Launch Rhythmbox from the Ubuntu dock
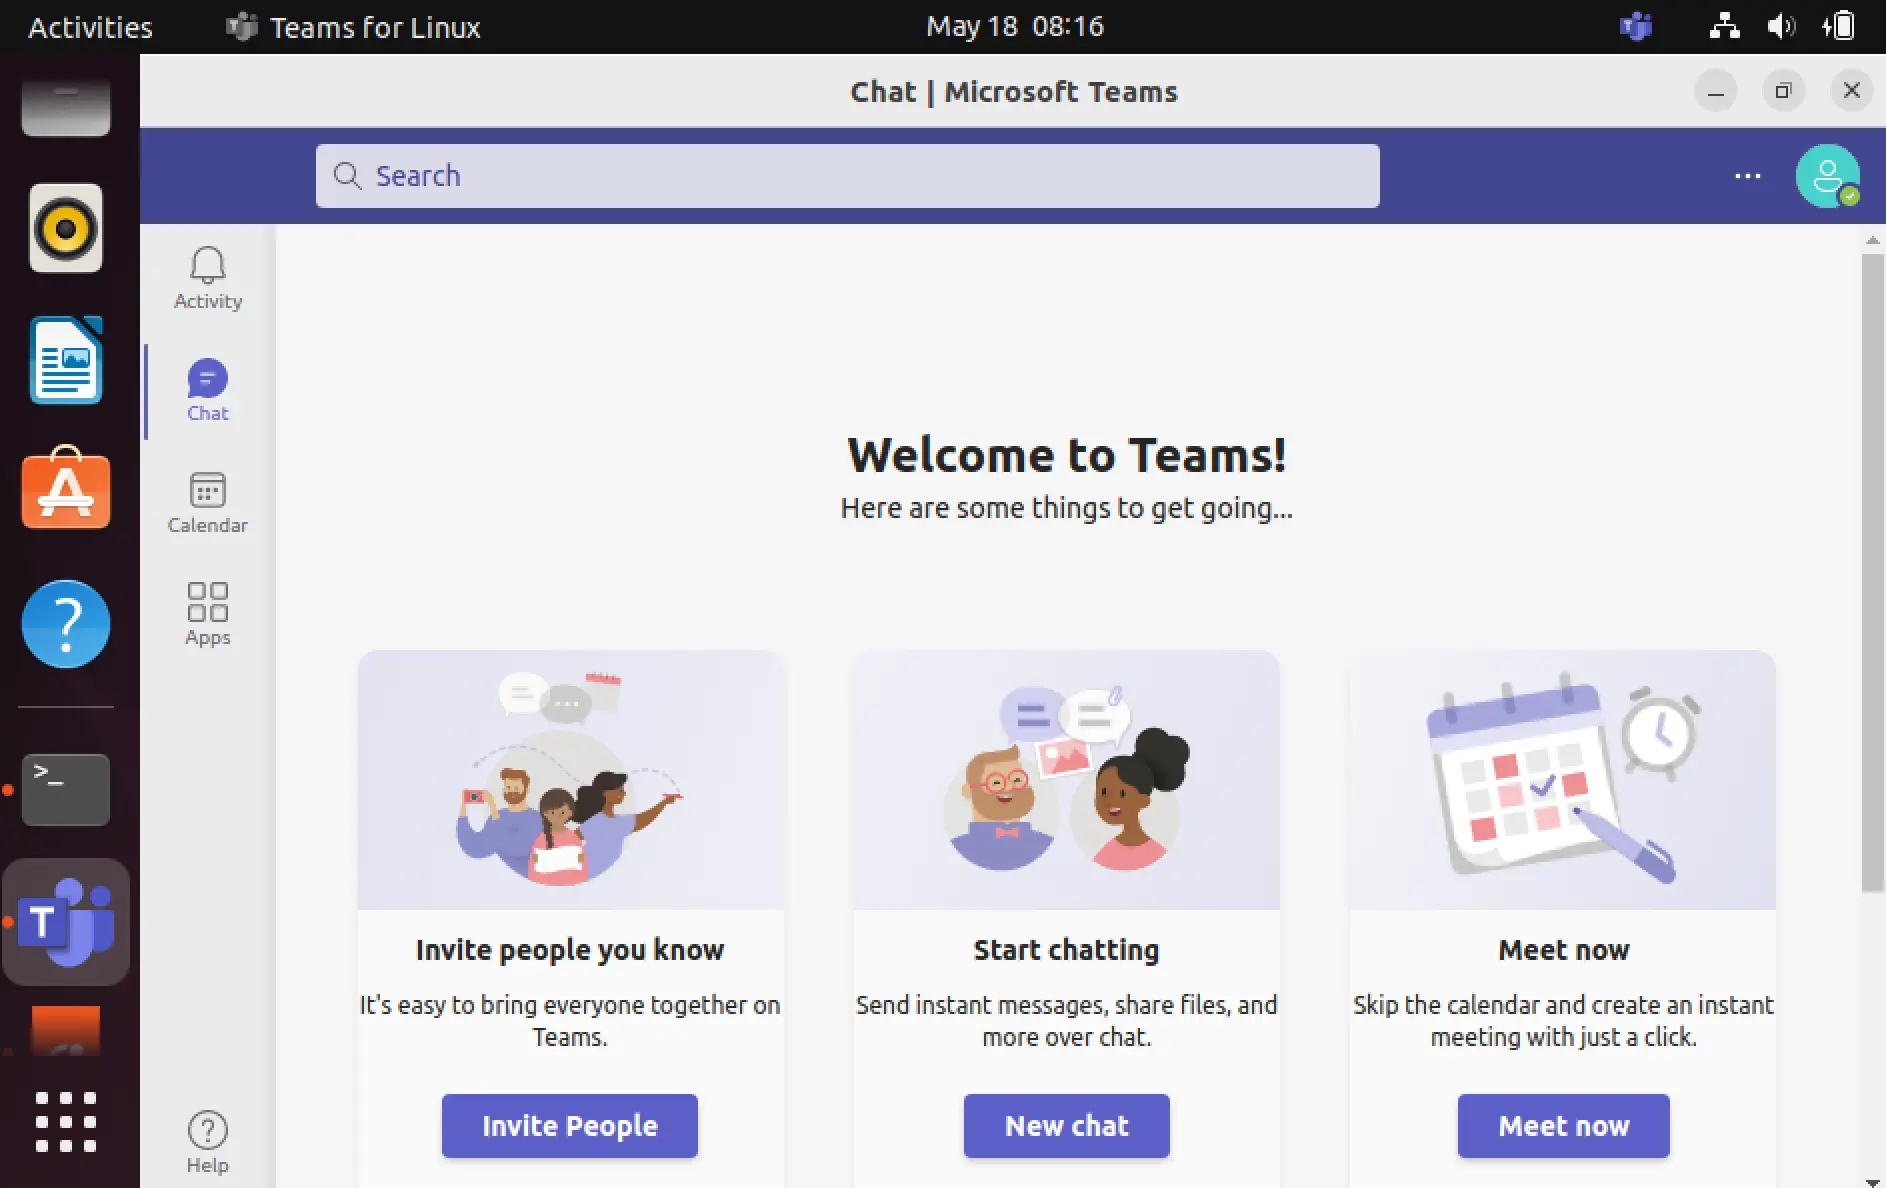 coord(66,228)
